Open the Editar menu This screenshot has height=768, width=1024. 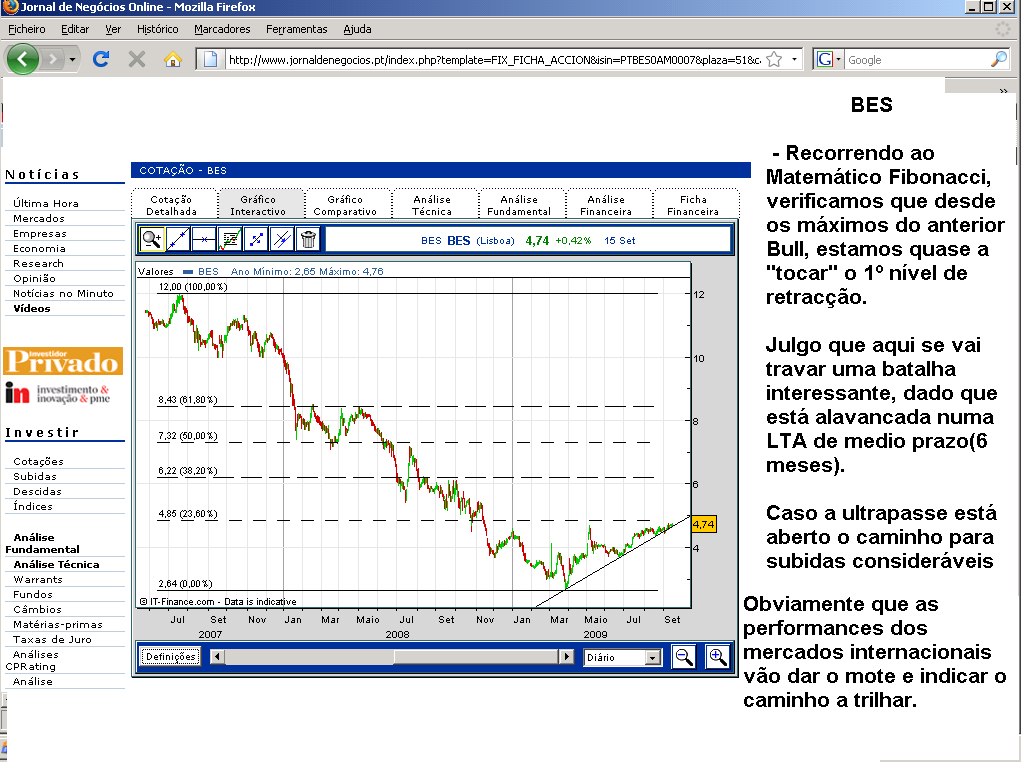(x=75, y=29)
